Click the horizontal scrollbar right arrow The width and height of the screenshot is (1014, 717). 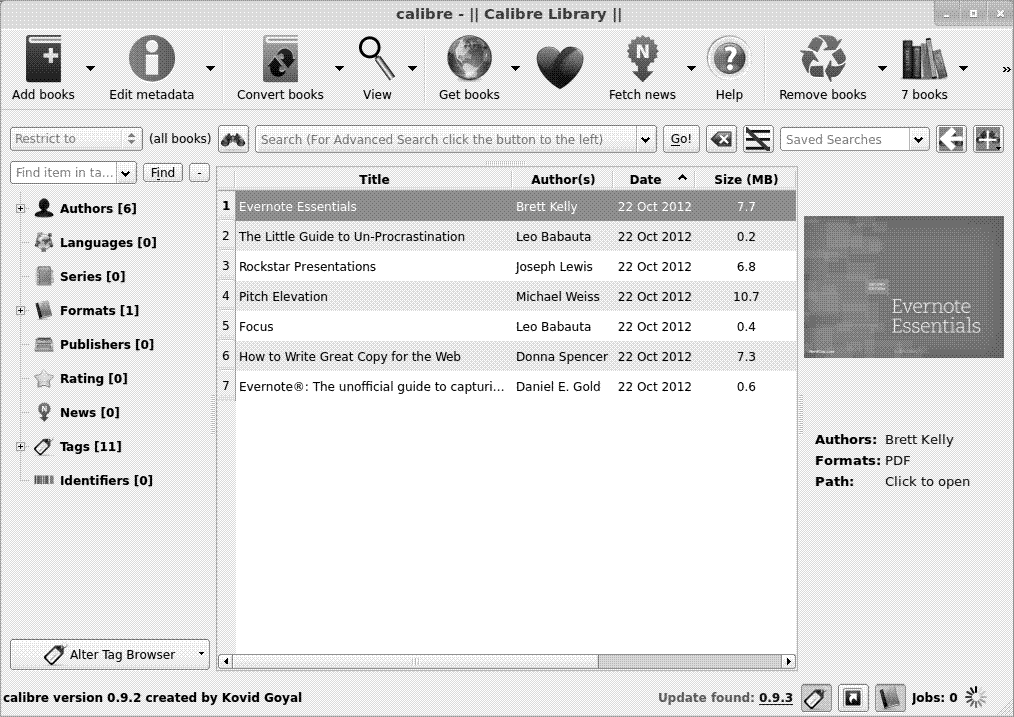(788, 661)
